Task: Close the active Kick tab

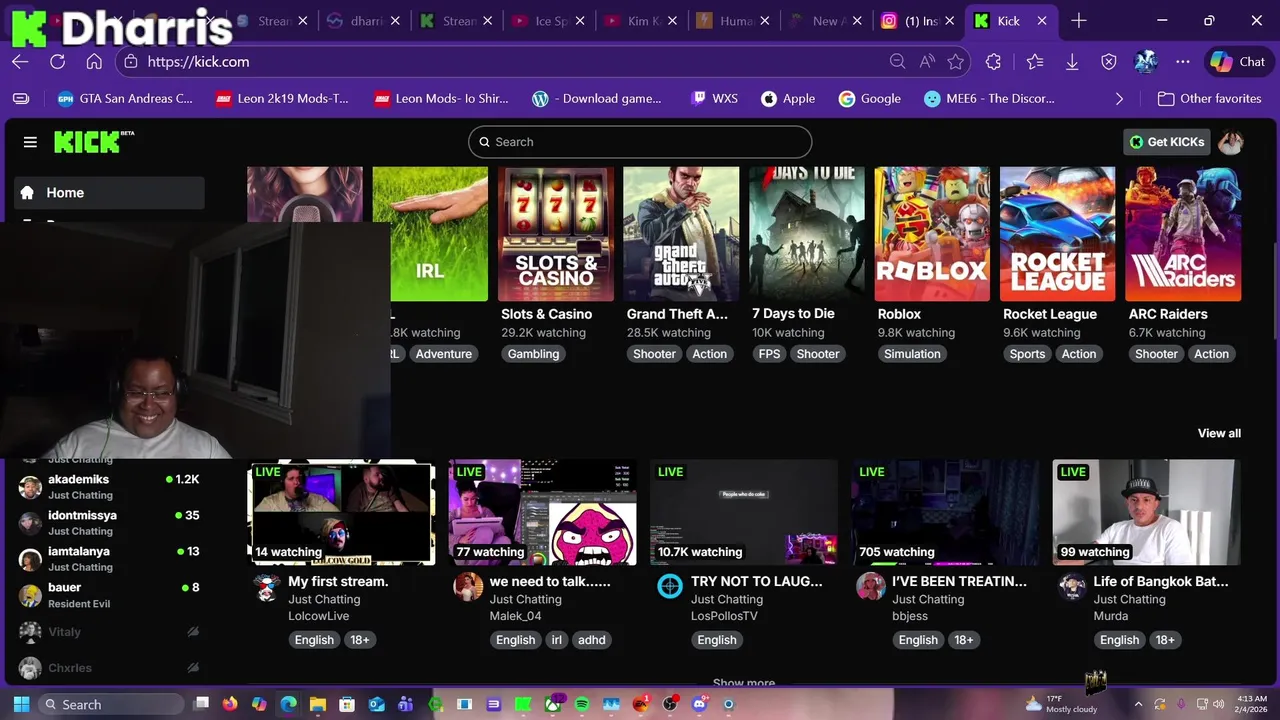Action: click(x=1042, y=21)
